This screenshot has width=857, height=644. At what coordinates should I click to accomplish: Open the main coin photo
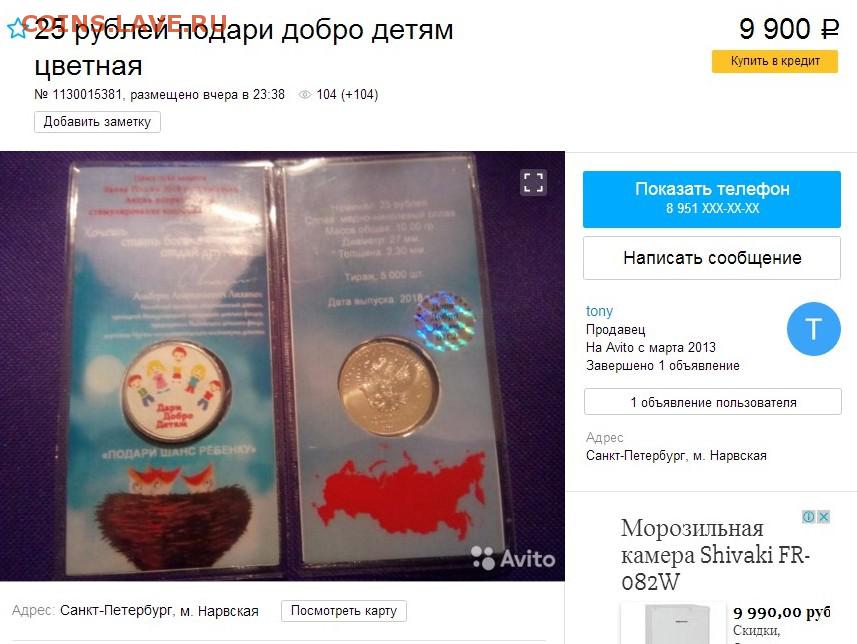(x=282, y=366)
